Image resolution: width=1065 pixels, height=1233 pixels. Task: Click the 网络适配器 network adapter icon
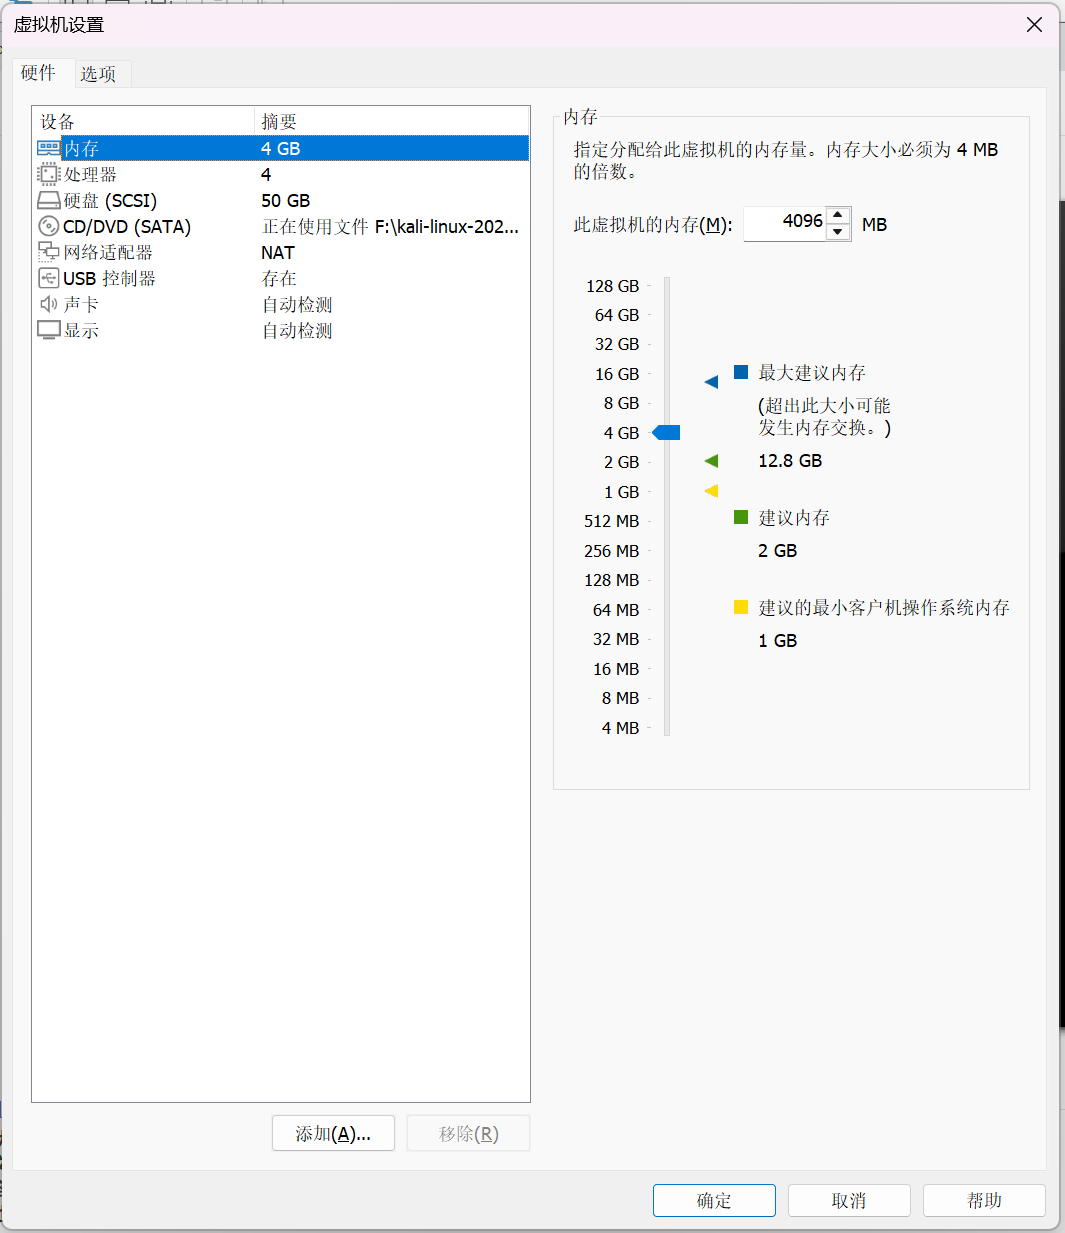click(x=49, y=252)
